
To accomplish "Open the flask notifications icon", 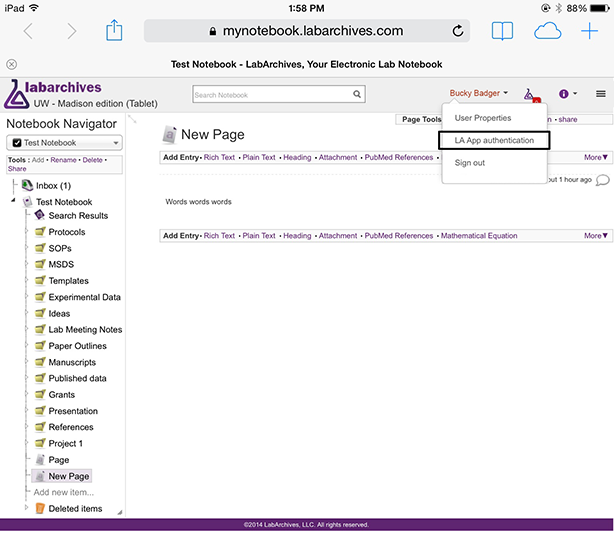I will (531, 95).
